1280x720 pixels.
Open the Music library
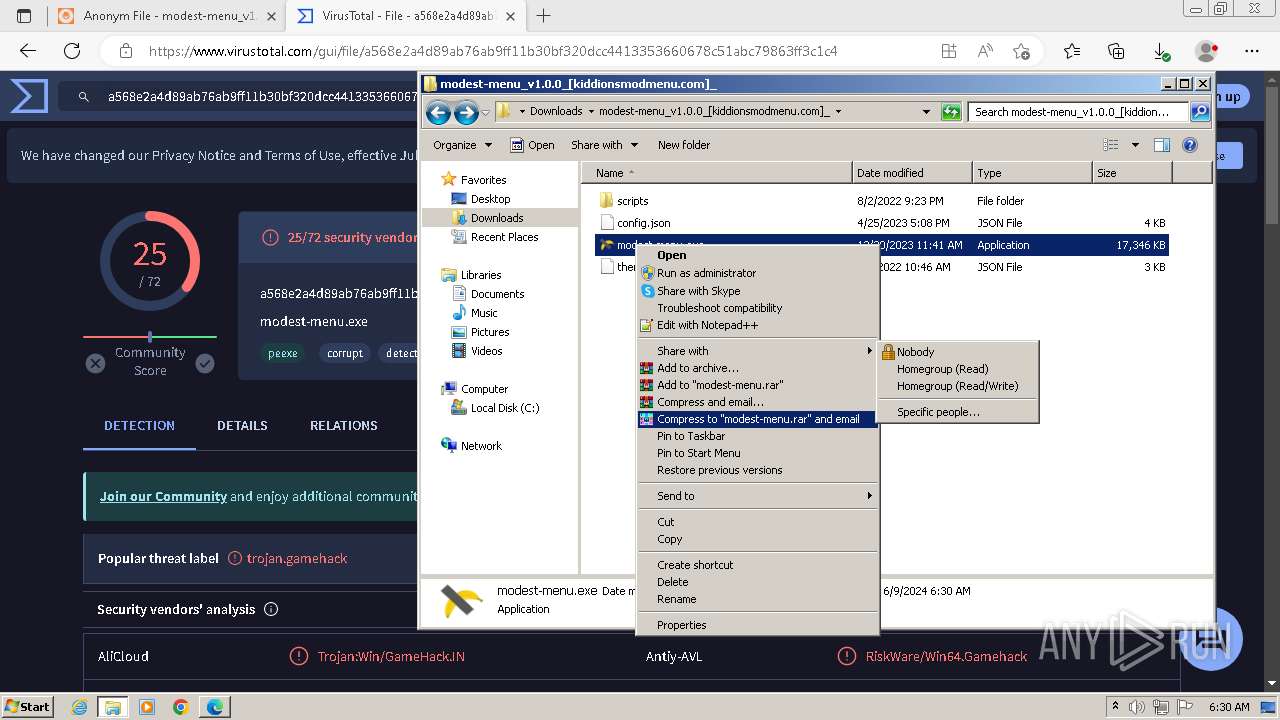tap(484, 313)
